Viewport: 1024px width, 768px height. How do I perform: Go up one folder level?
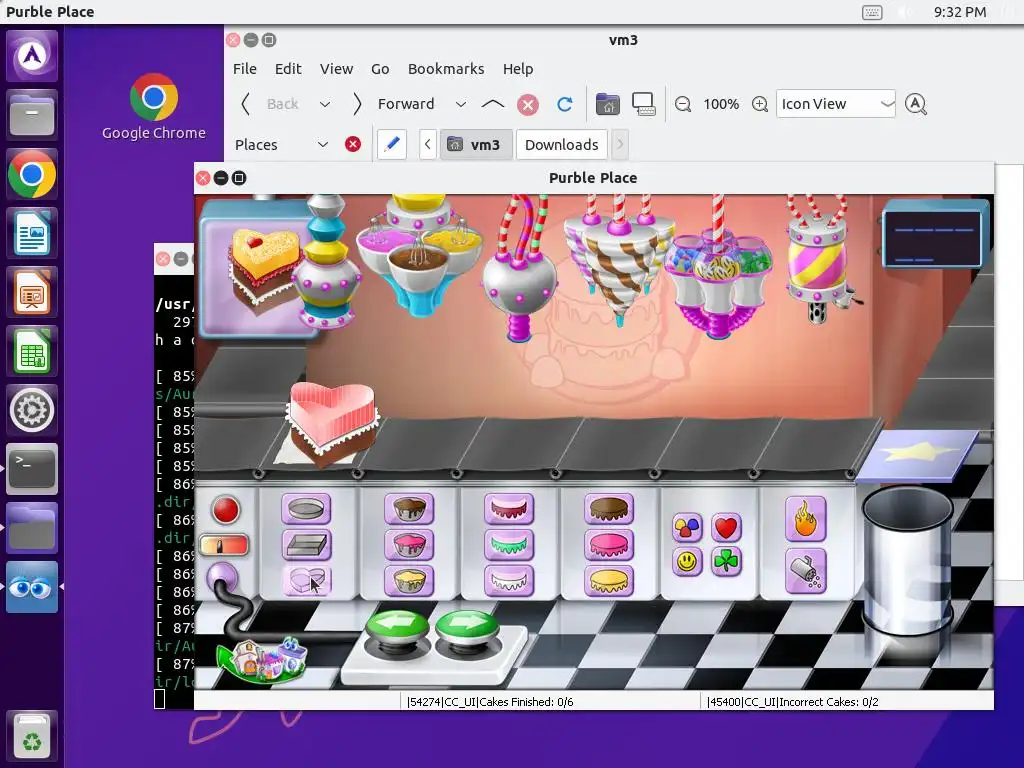(492, 104)
